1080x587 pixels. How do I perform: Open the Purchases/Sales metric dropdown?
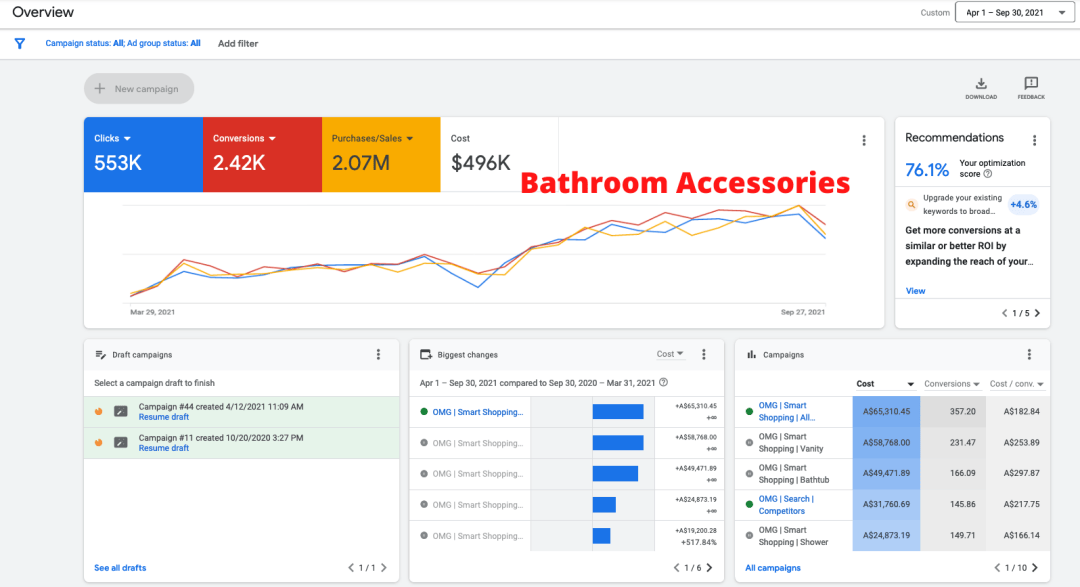(372, 138)
